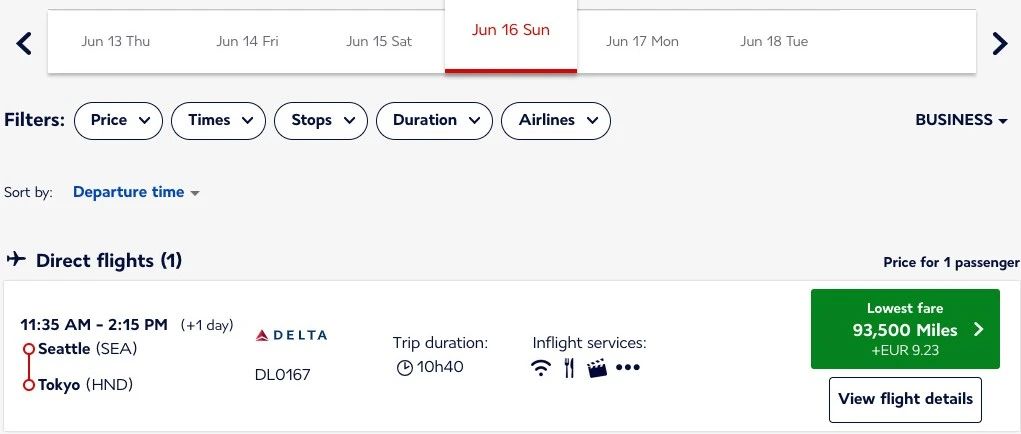Choose the Jun 15 Sat date tab
The image size is (1021, 434).
click(x=379, y=42)
